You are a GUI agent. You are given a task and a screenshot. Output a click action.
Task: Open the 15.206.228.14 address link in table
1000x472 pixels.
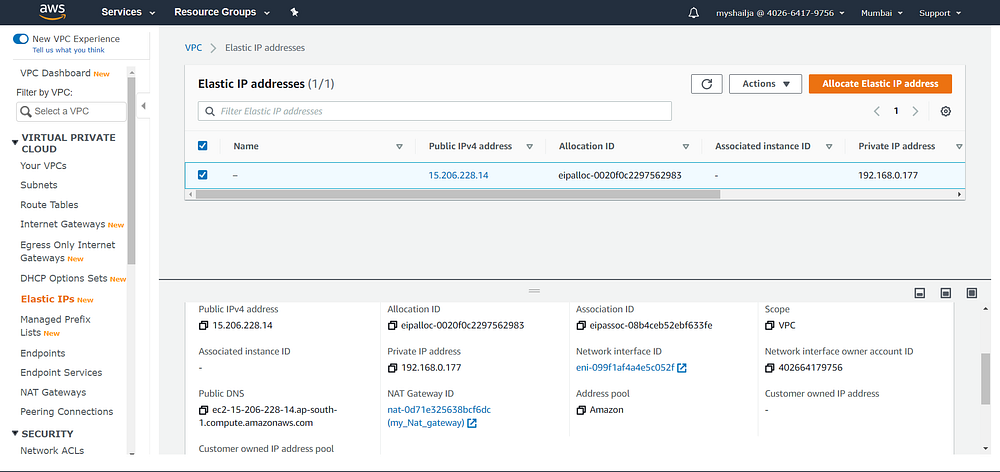(x=459, y=175)
